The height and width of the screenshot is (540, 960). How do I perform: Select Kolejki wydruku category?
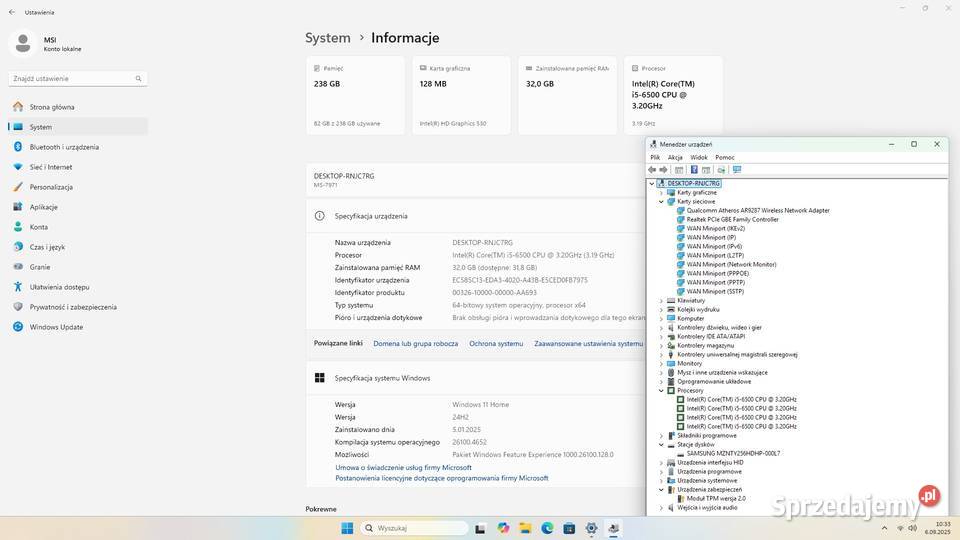[698, 310]
